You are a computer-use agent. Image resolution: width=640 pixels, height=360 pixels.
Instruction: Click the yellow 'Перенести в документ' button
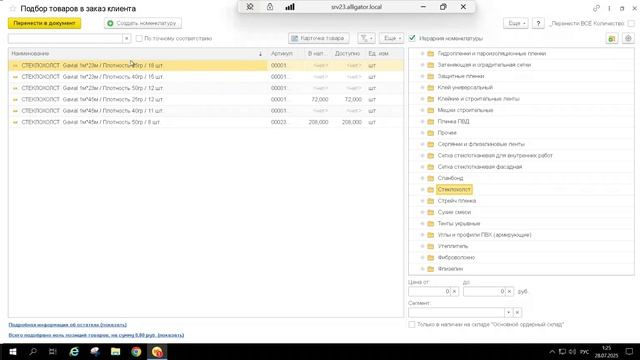(x=44, y=23)
